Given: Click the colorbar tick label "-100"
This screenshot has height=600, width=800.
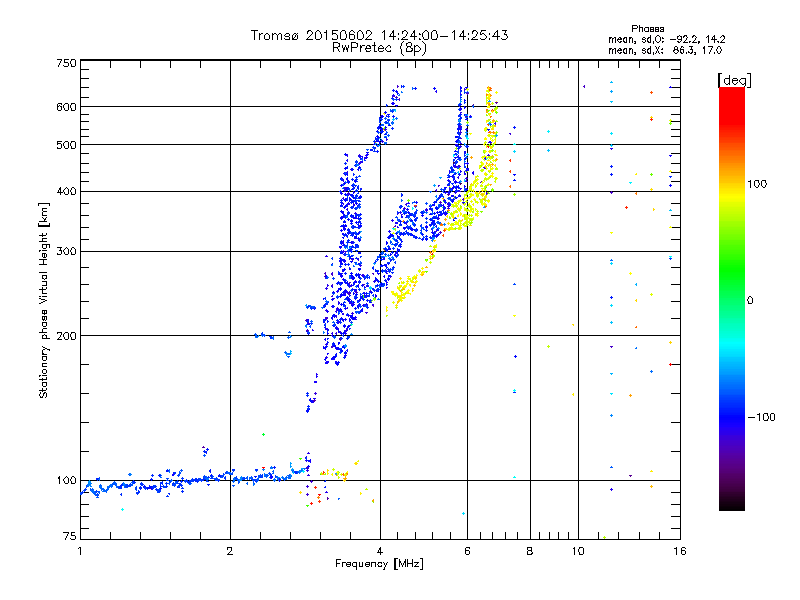Looking at the screenshot, I should click(761, 417).
